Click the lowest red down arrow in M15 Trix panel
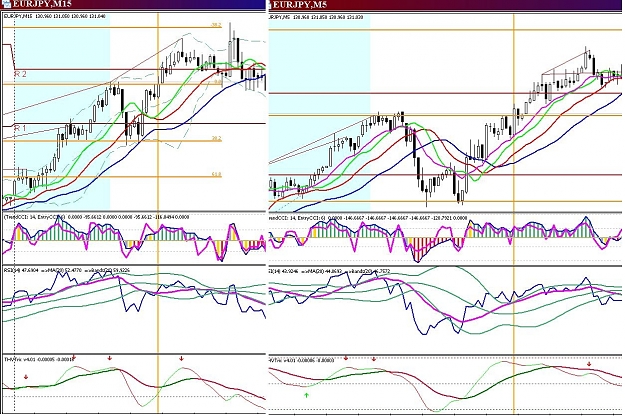The width and height of the screenshot is (625, 416). [x=26, y=377]
